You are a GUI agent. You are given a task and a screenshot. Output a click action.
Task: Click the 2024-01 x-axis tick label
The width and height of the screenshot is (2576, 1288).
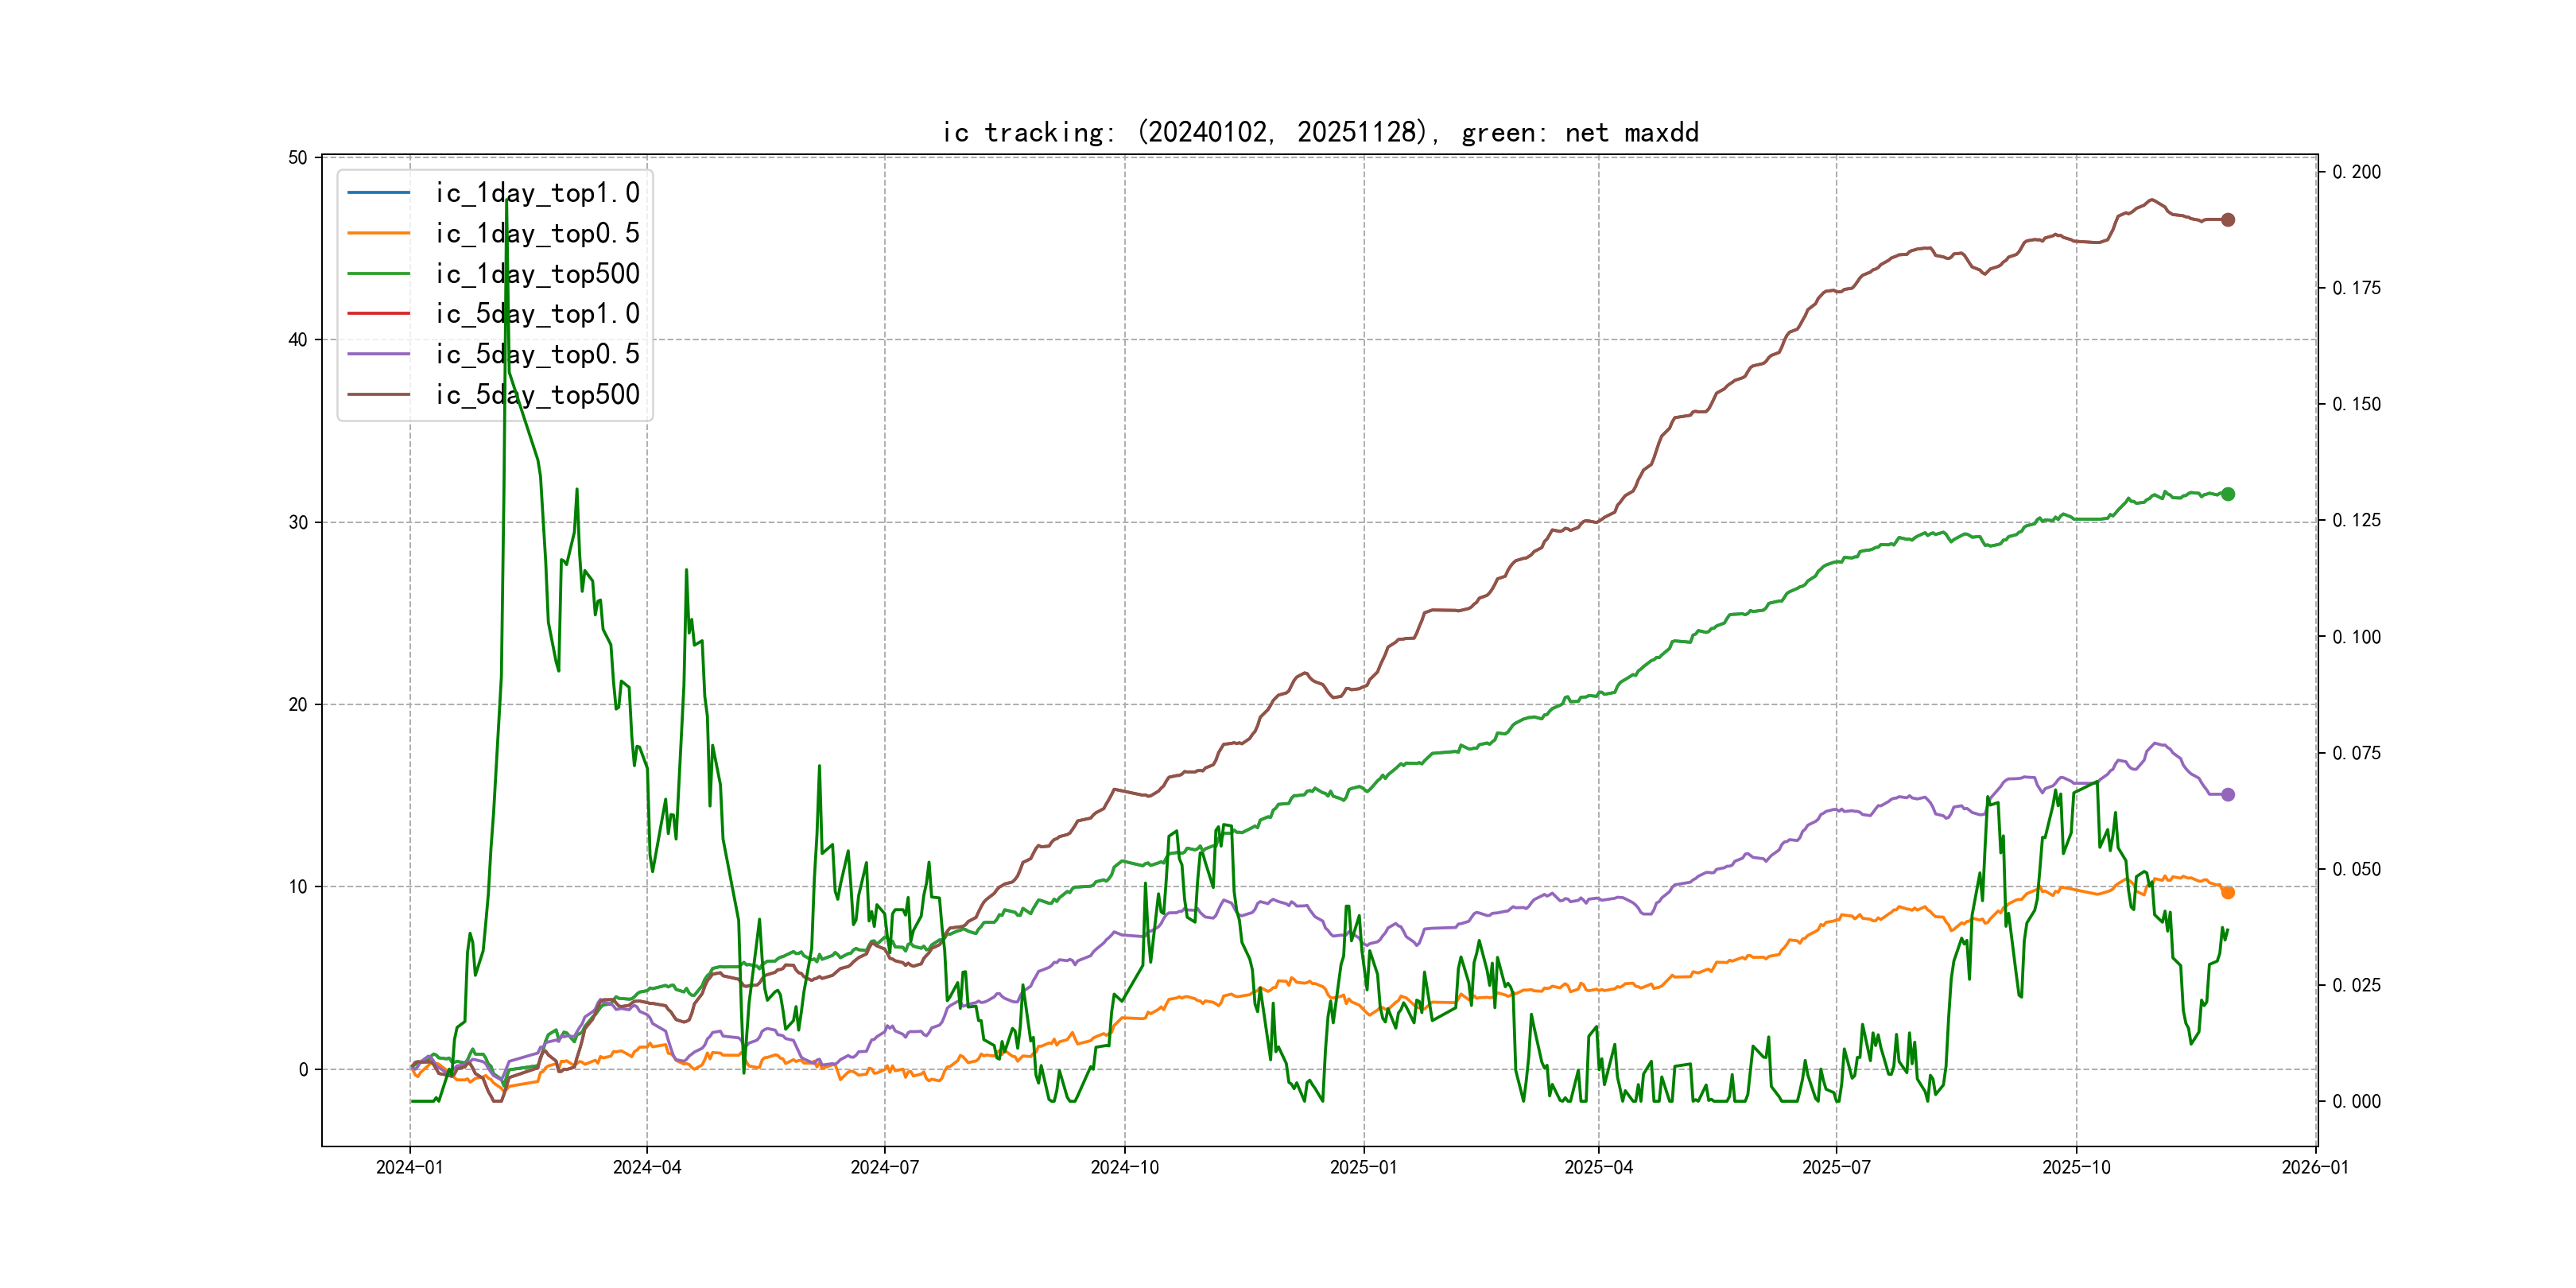click(x=409, y=1168)
